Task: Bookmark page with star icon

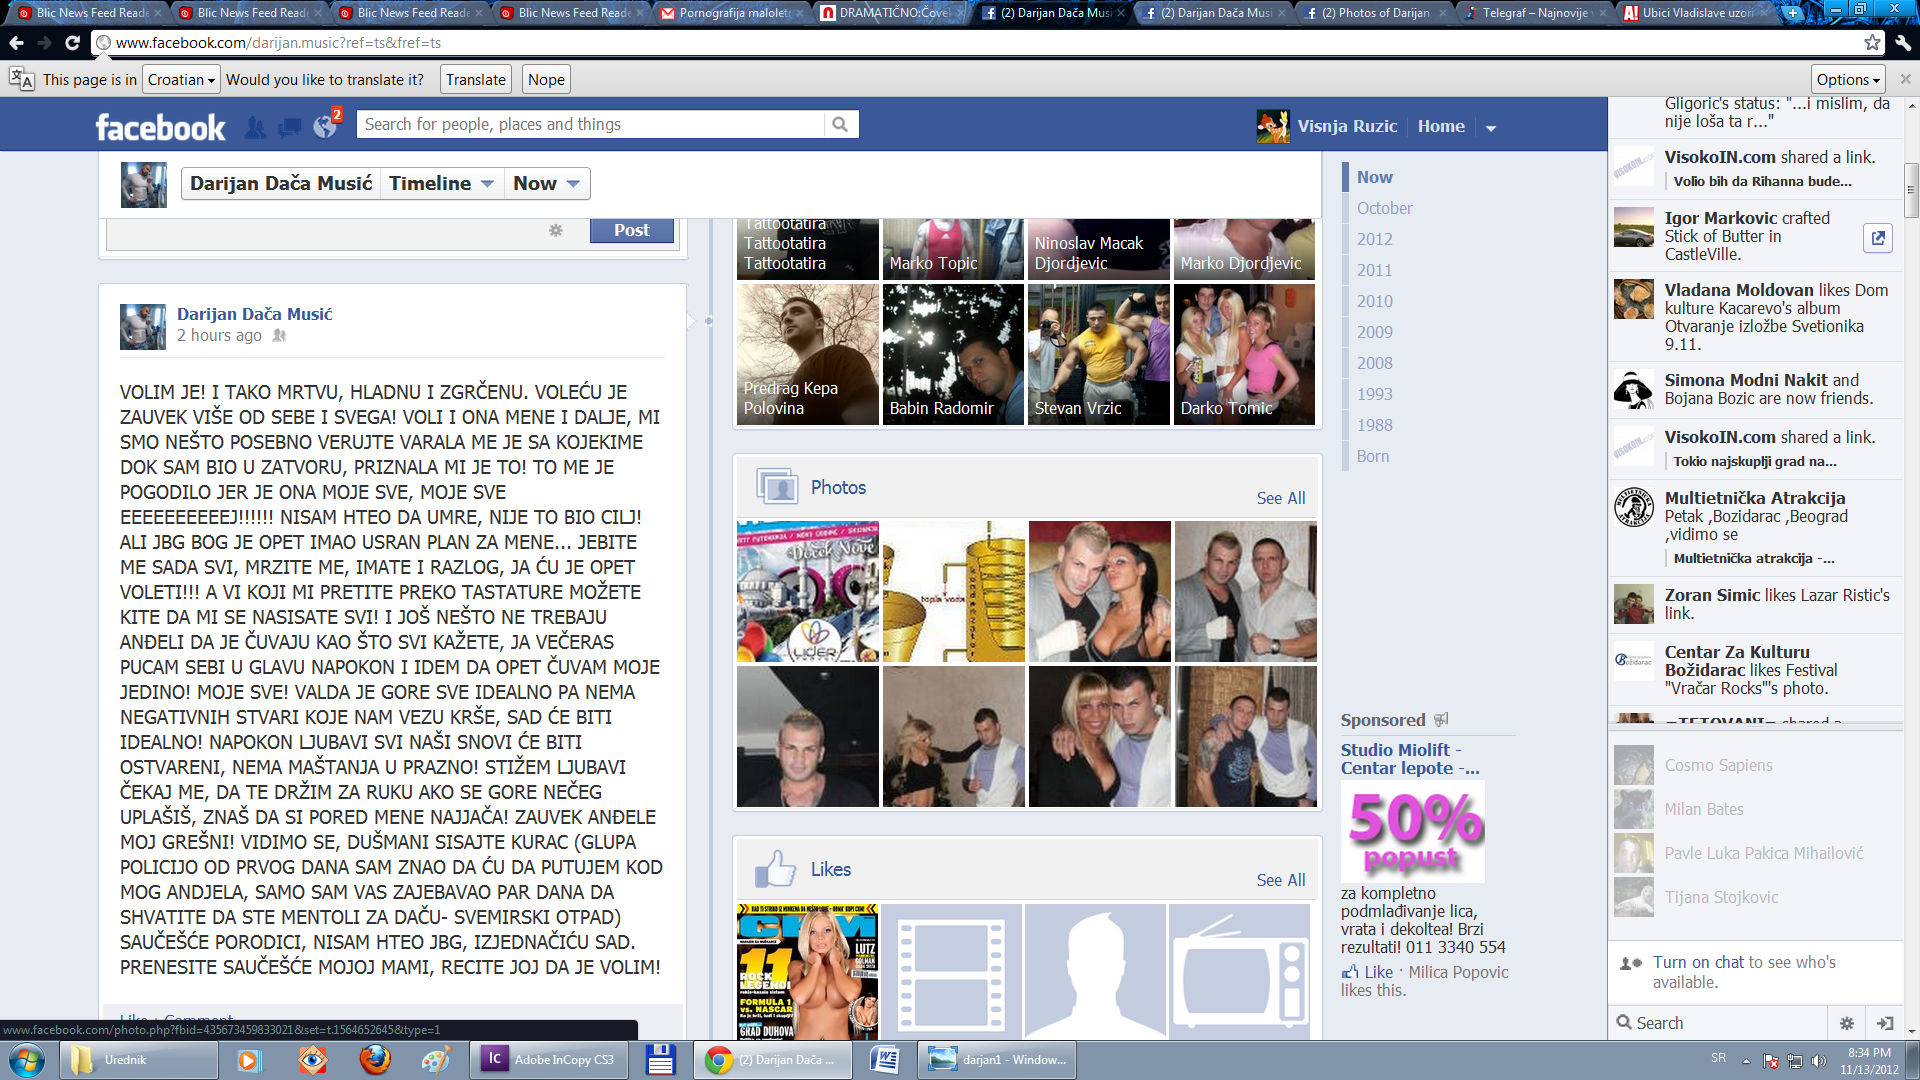Action: [1872, 43]
